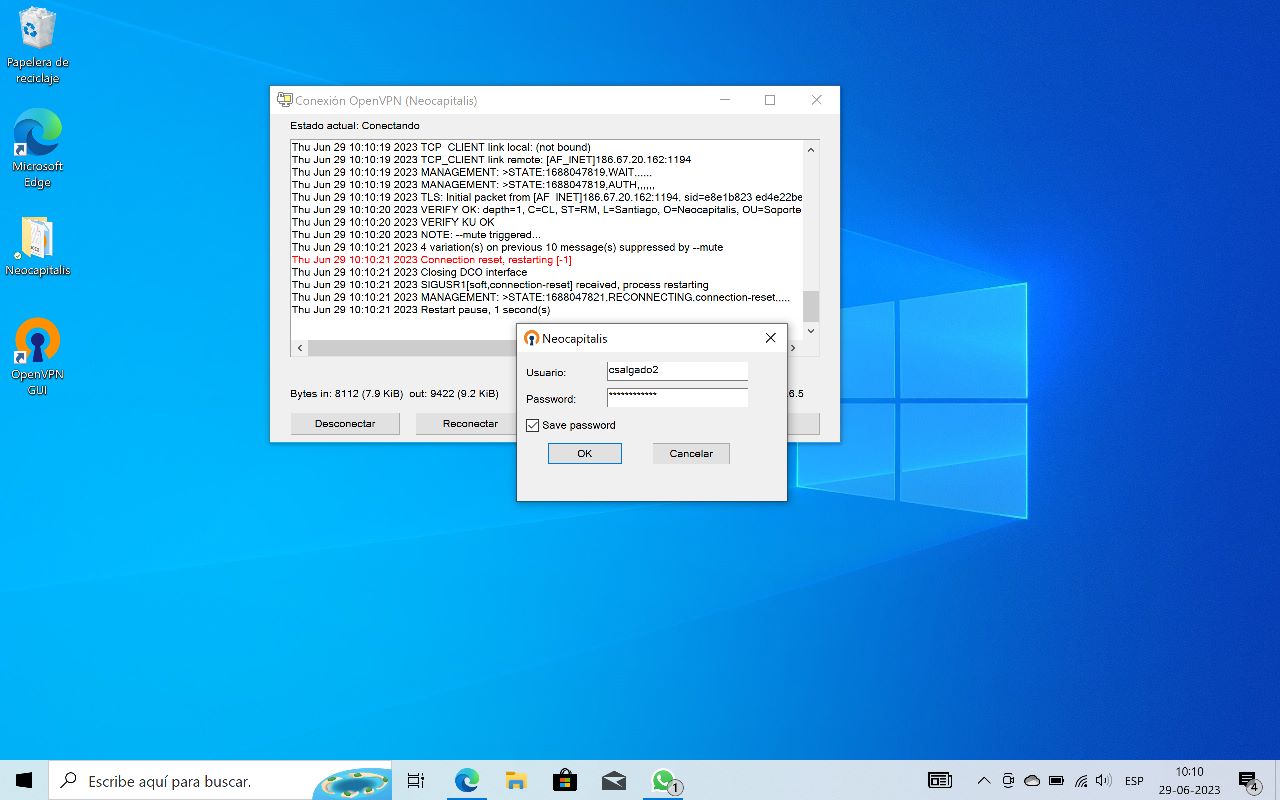The width and height of the screenshot is (1280, 800).
Task: Click the log horizontal scroll left arrow
Action: (299, 348)
